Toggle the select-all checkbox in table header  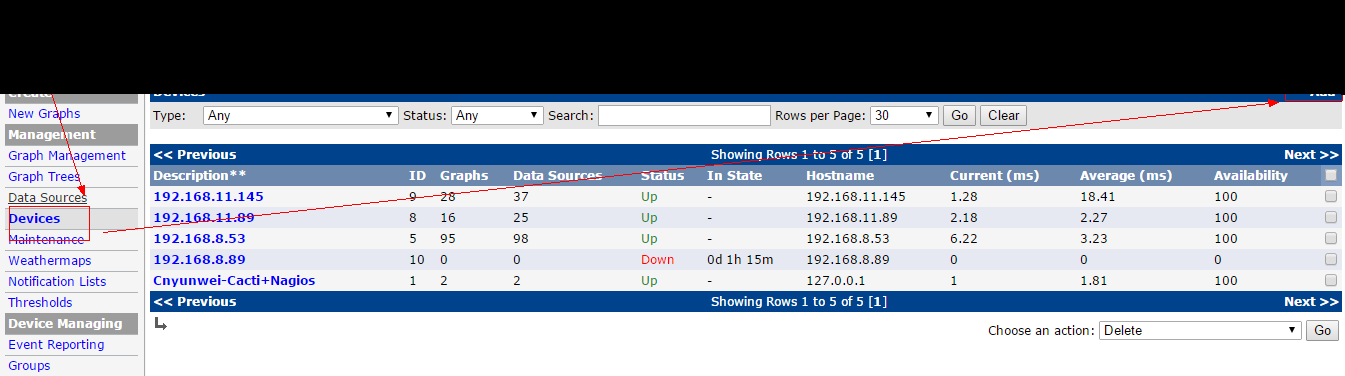click(1330, 175)
